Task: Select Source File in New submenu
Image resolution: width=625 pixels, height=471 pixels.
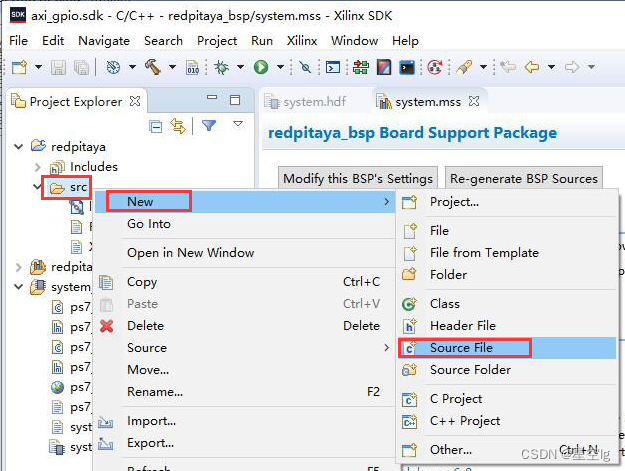Action: 507,348
